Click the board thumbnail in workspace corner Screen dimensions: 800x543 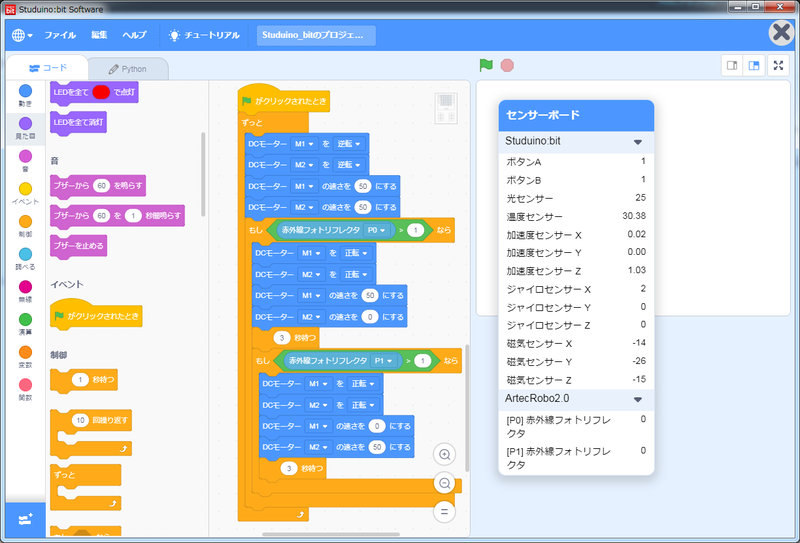tap(446, 108)
